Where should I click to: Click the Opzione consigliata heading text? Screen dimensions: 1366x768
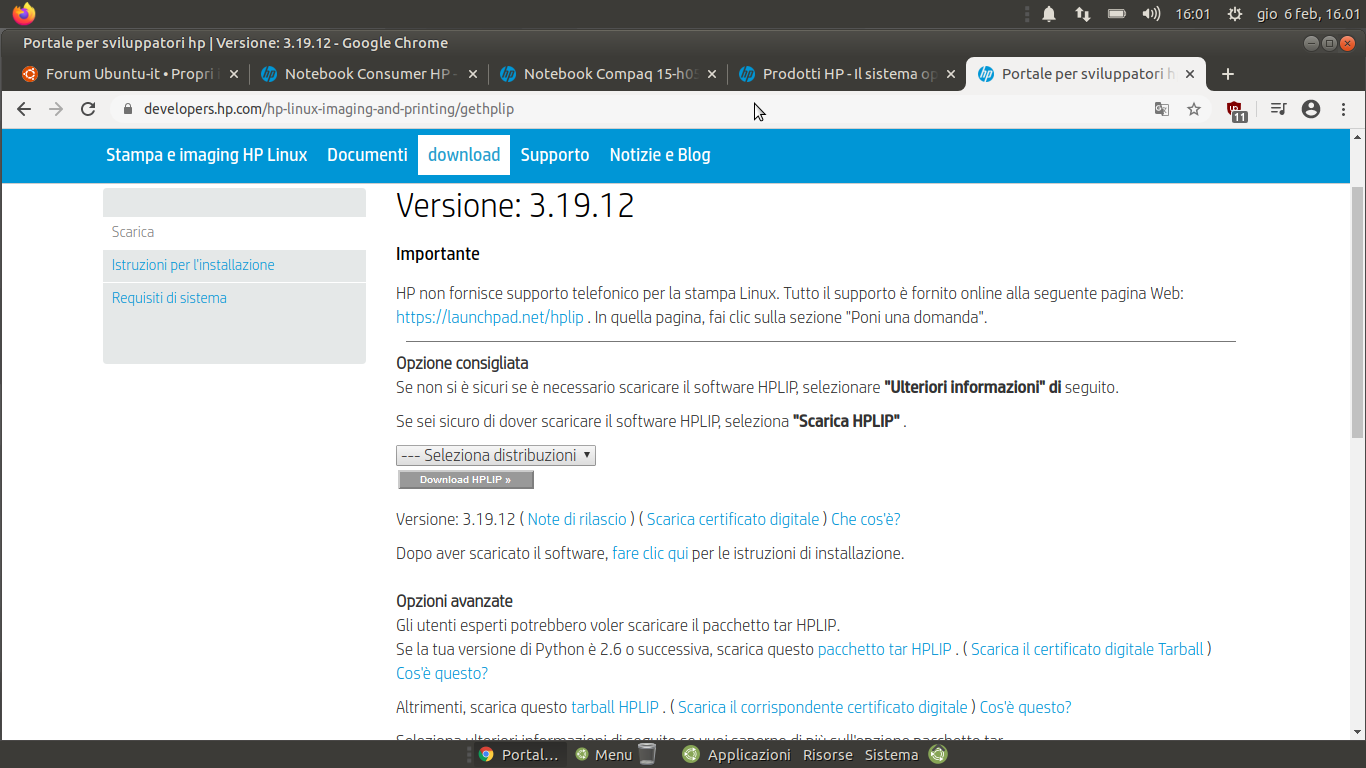click(x=462, y=363)
